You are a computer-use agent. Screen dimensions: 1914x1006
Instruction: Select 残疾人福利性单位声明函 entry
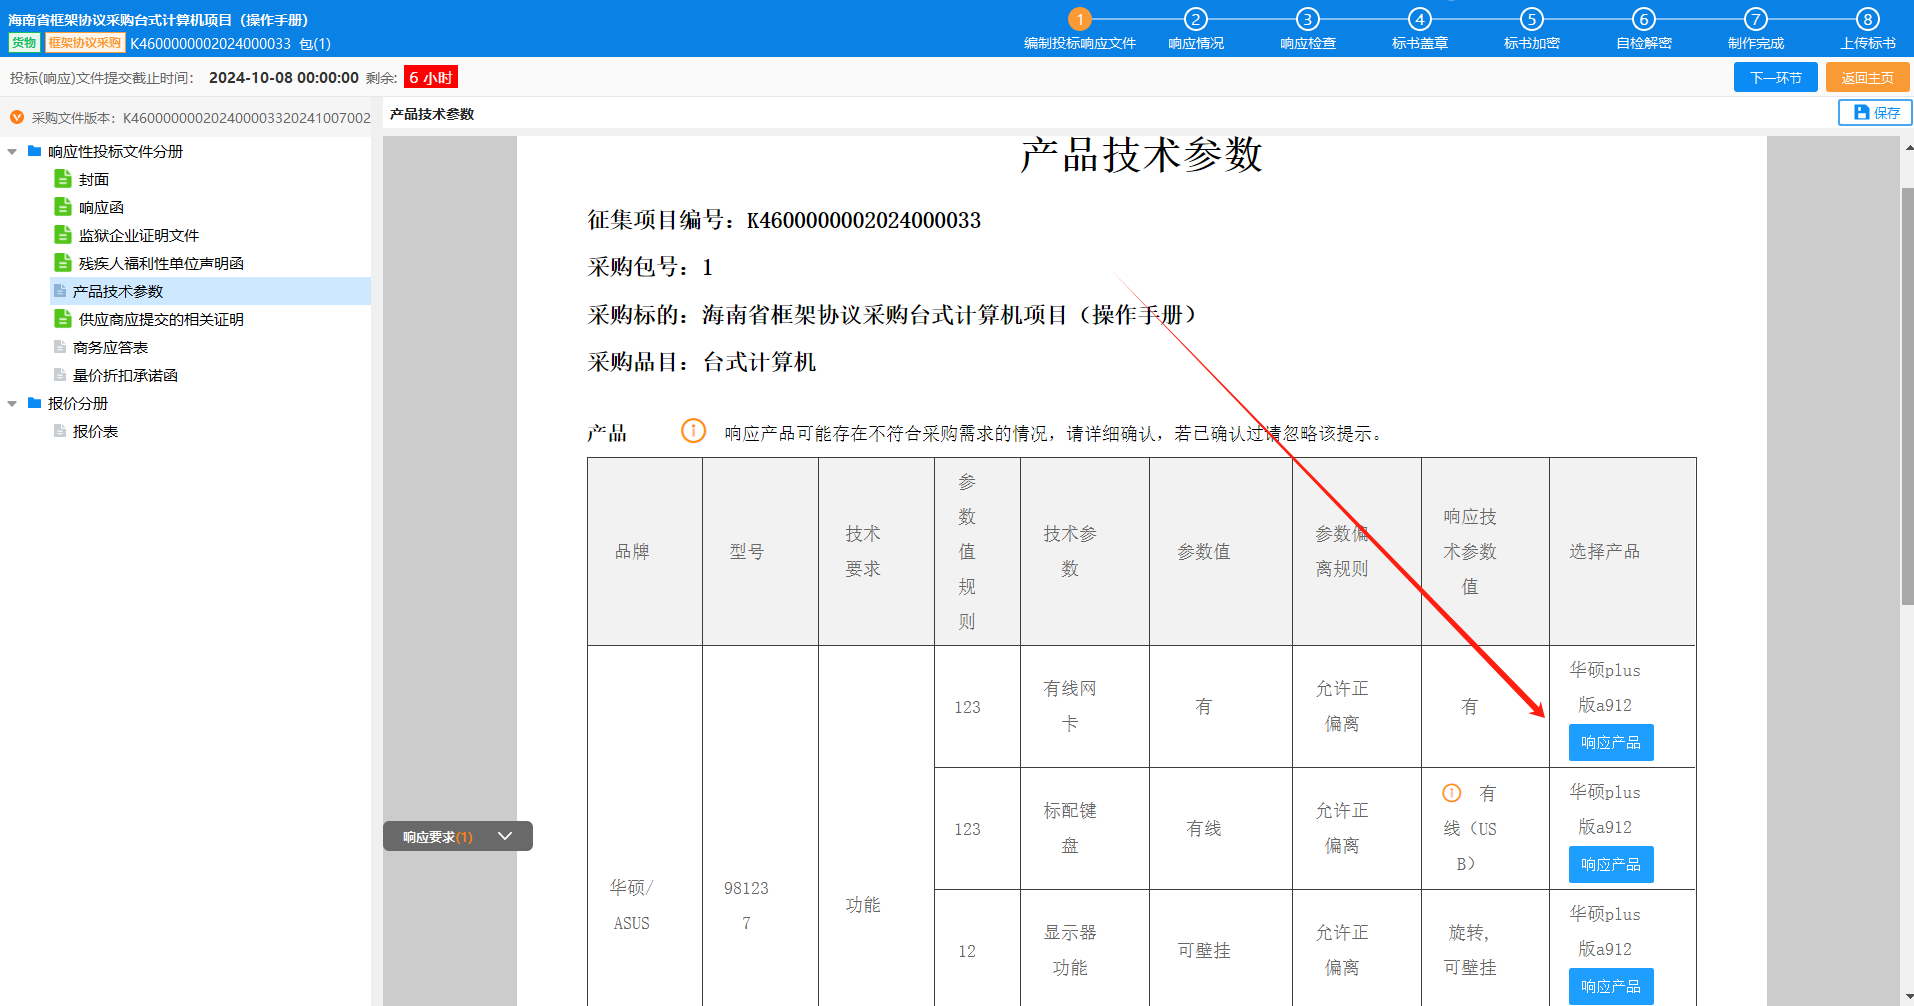coord(161,264)
